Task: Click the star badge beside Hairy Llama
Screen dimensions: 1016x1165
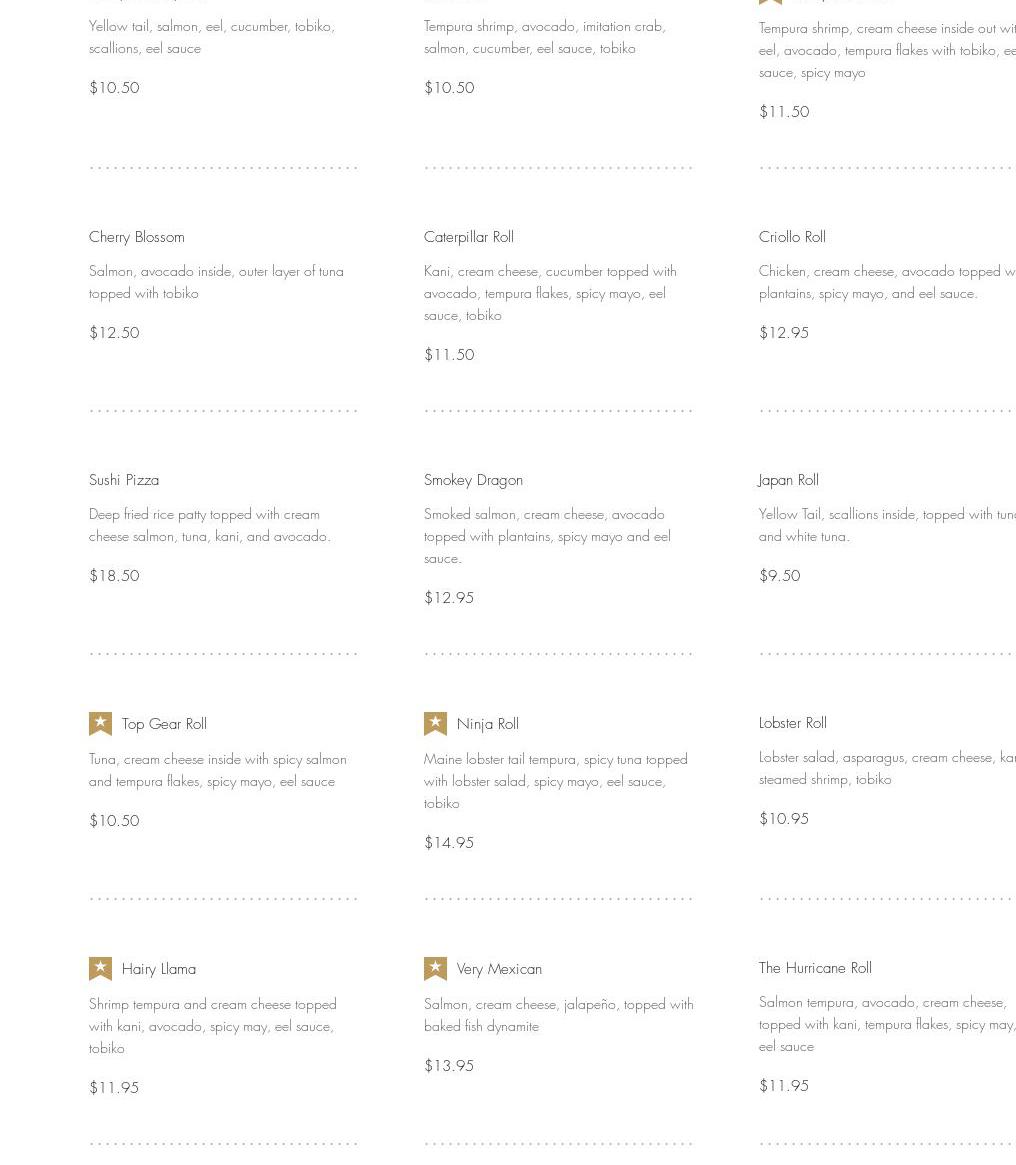Action: click(100, 968)
